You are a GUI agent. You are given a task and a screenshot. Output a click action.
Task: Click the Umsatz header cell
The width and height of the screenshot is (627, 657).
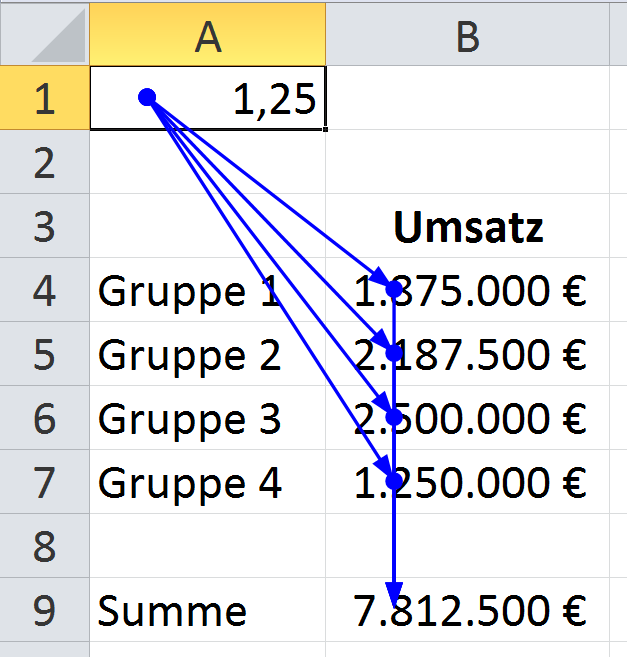[468, 226]
